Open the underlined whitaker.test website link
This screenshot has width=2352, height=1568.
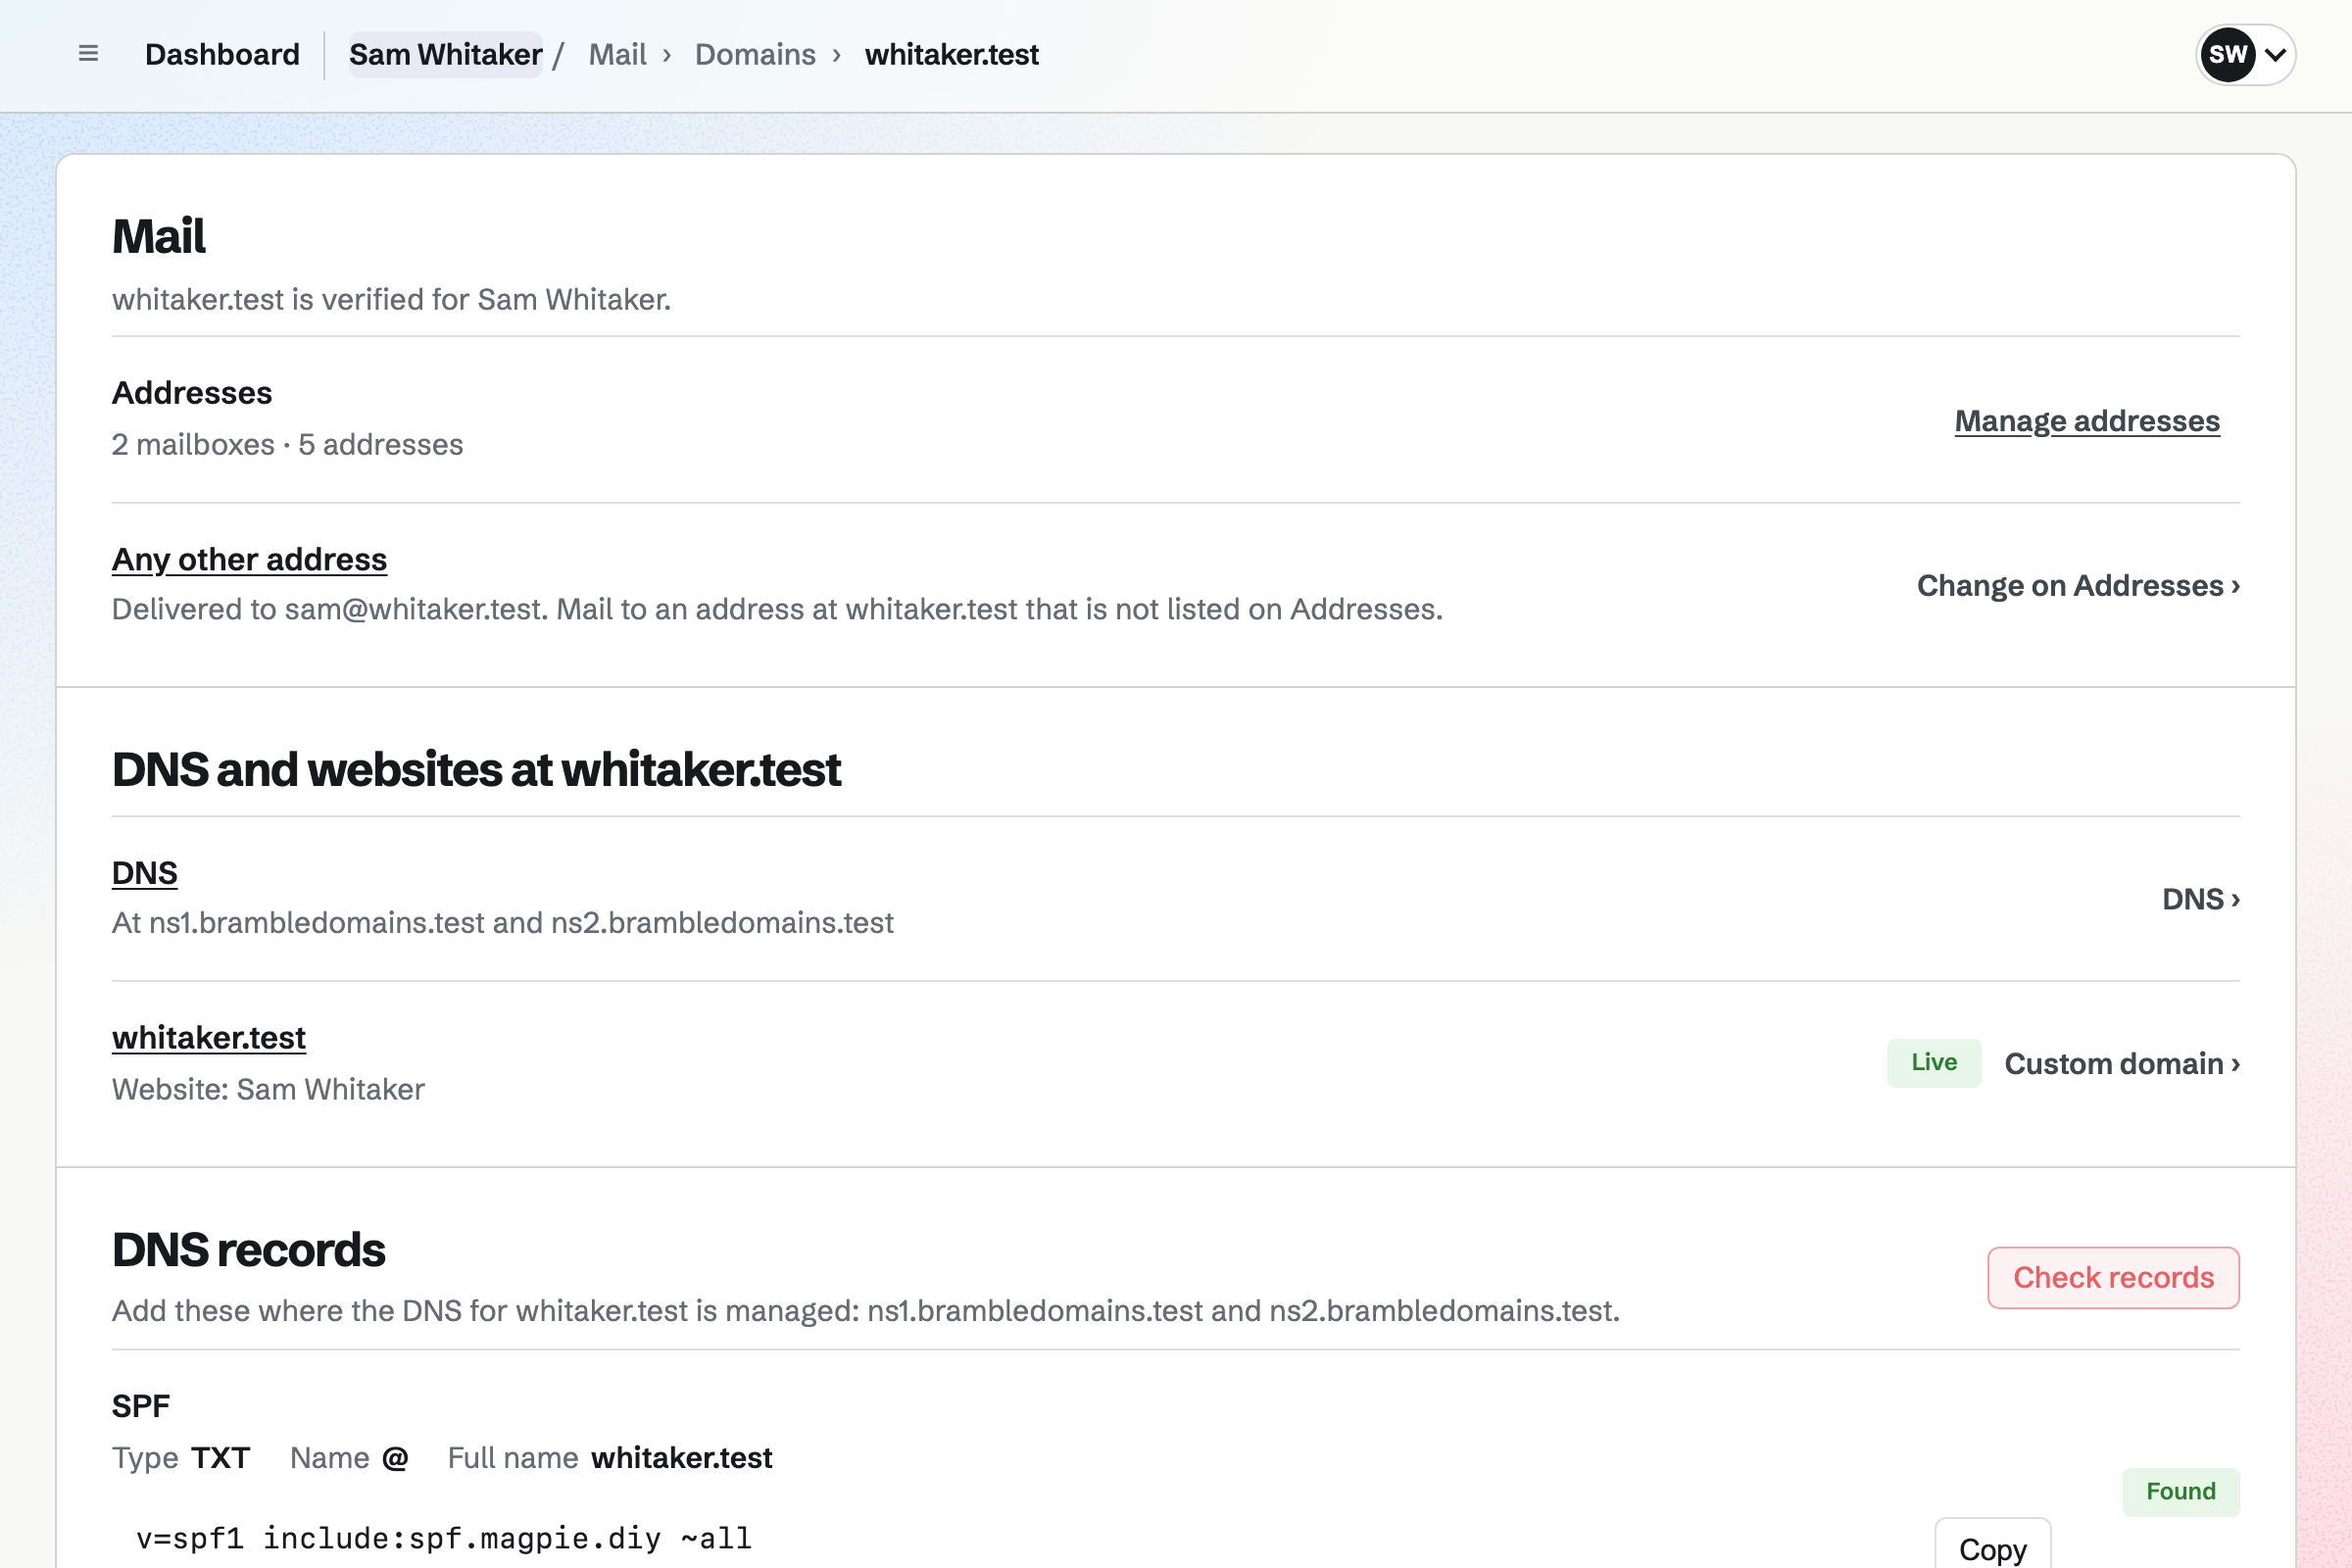(x=209, y=1038)
